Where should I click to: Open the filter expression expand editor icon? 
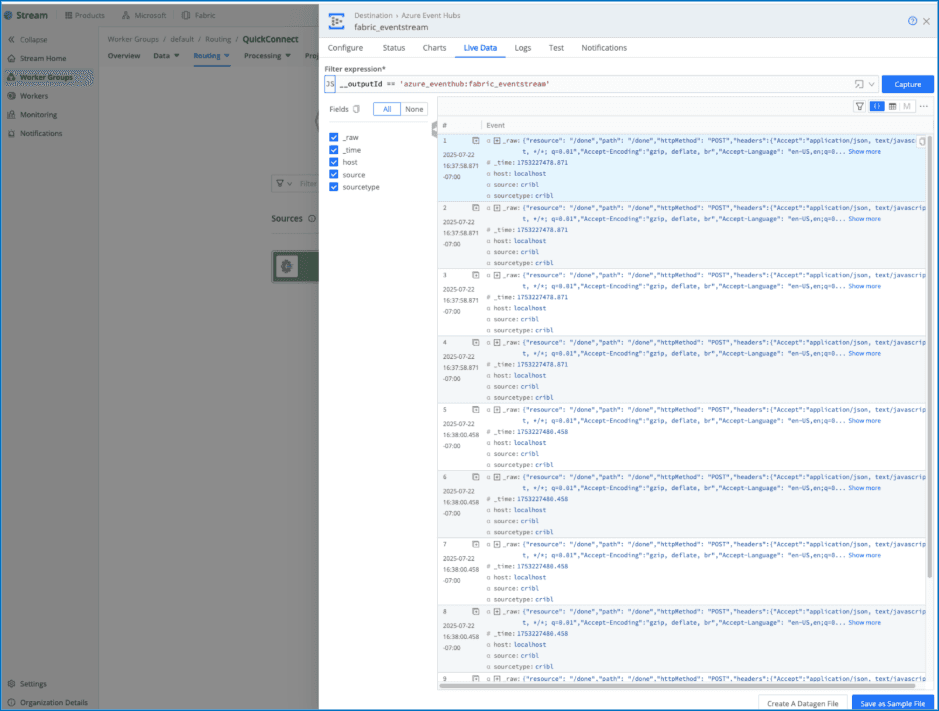tap(859, 84)
